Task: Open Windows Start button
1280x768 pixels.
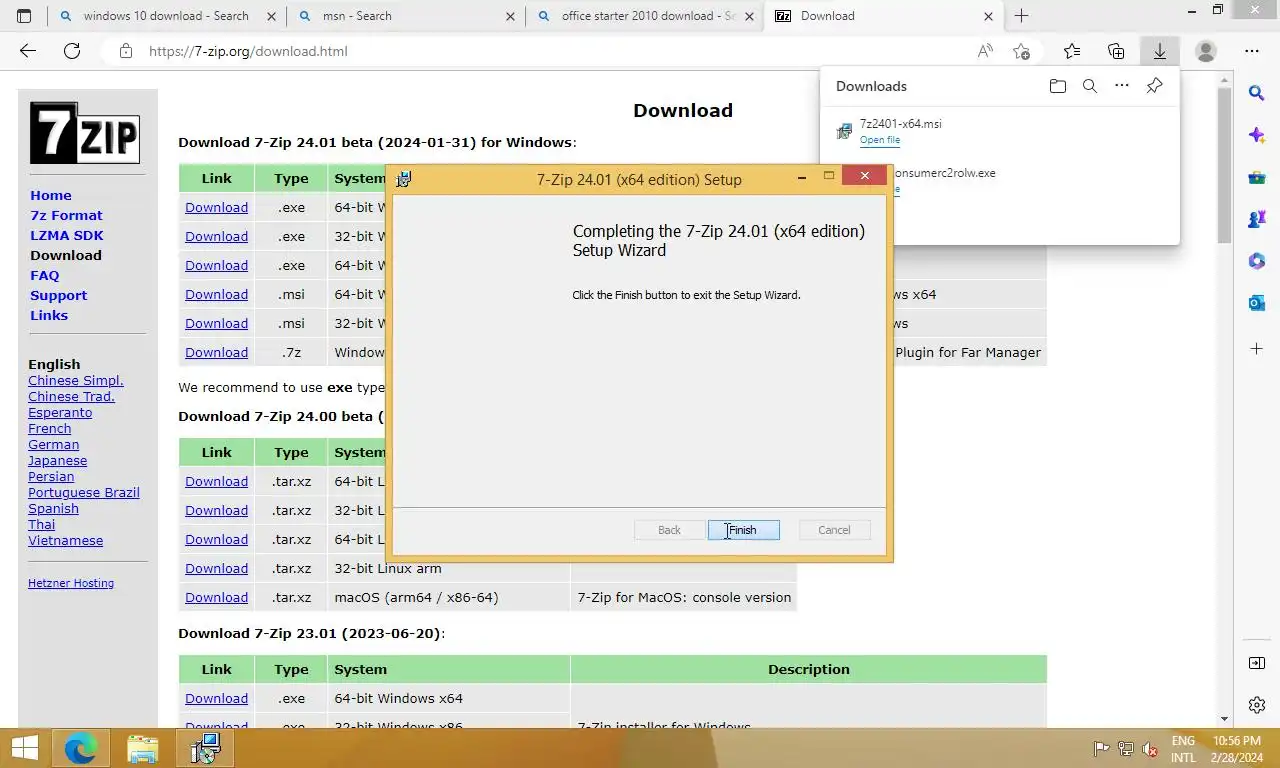Action: point(24,748)
